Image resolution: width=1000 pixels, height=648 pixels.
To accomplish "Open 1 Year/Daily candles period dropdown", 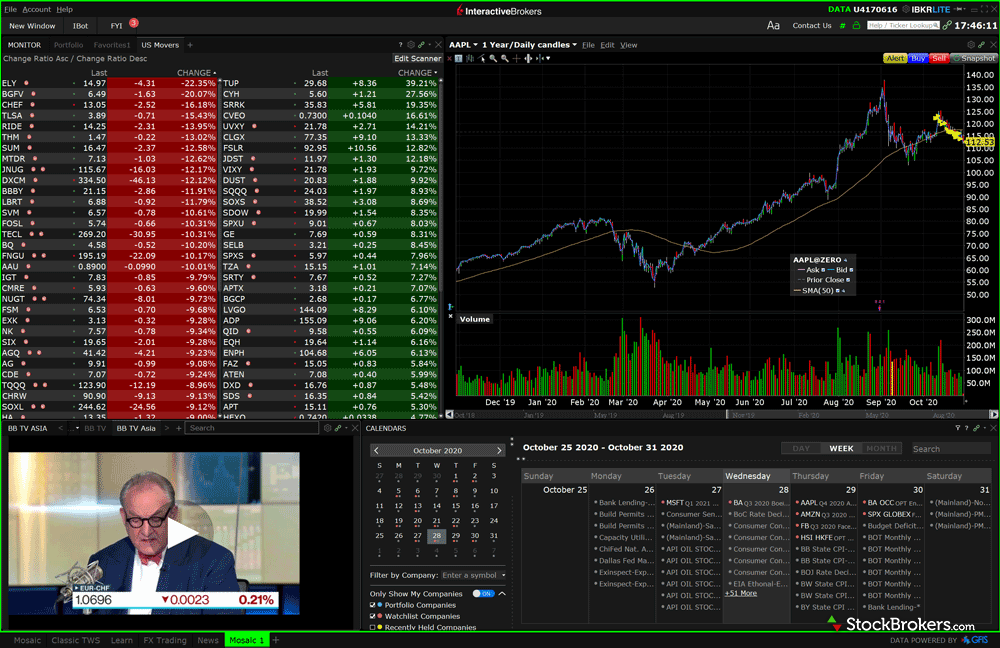I will click(x=529, y=45).
